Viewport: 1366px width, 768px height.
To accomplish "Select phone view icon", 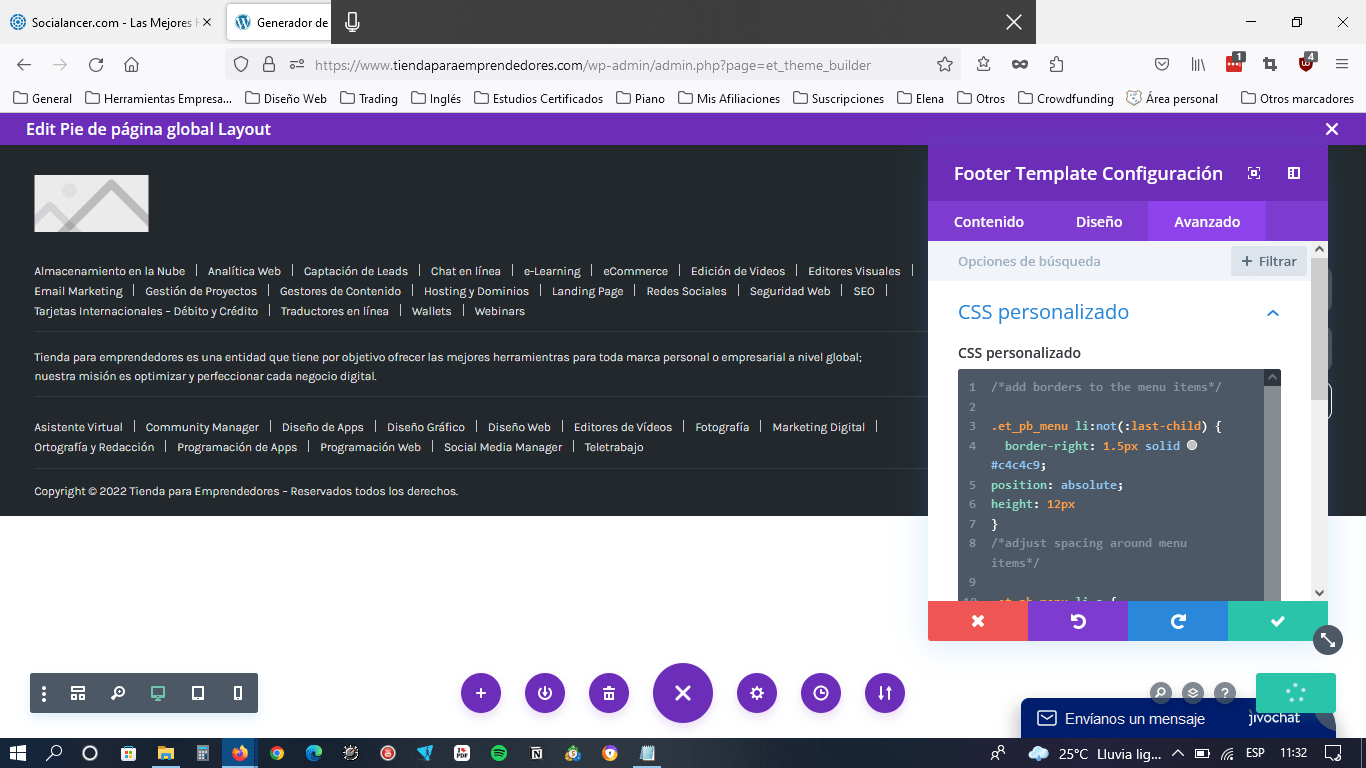I will 238,693.
